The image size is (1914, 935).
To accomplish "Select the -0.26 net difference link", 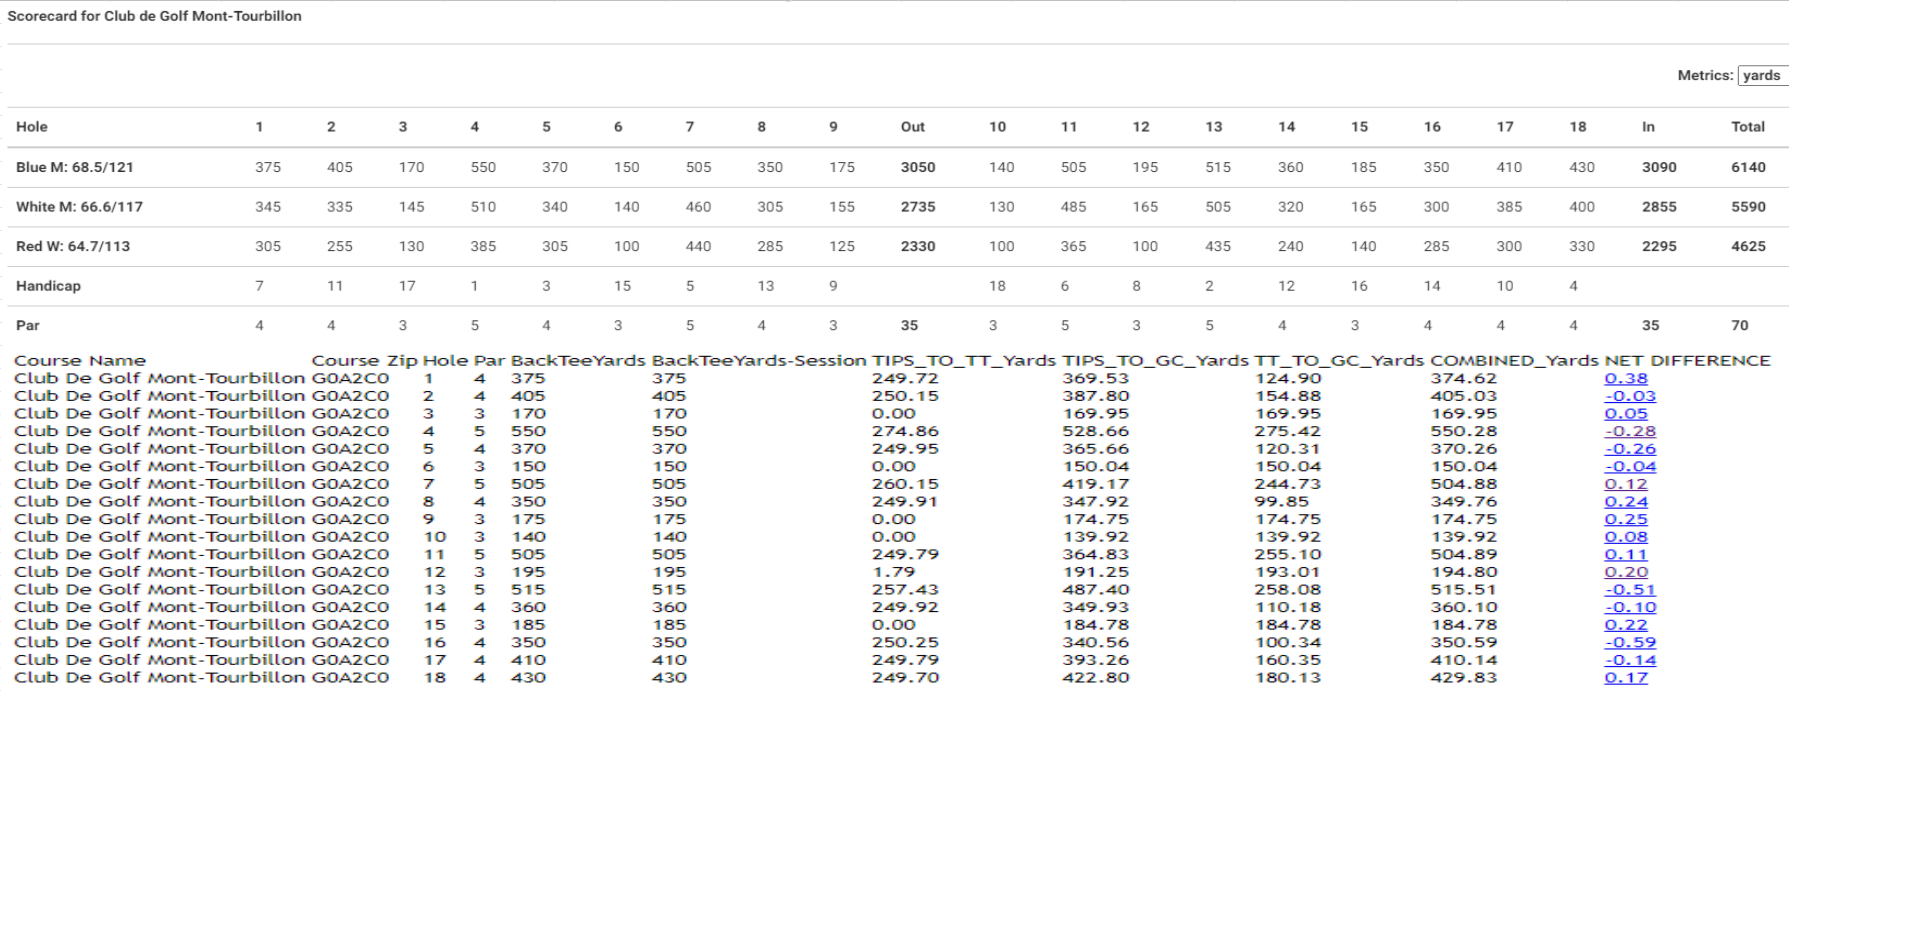I will (x=1630, y=449).
